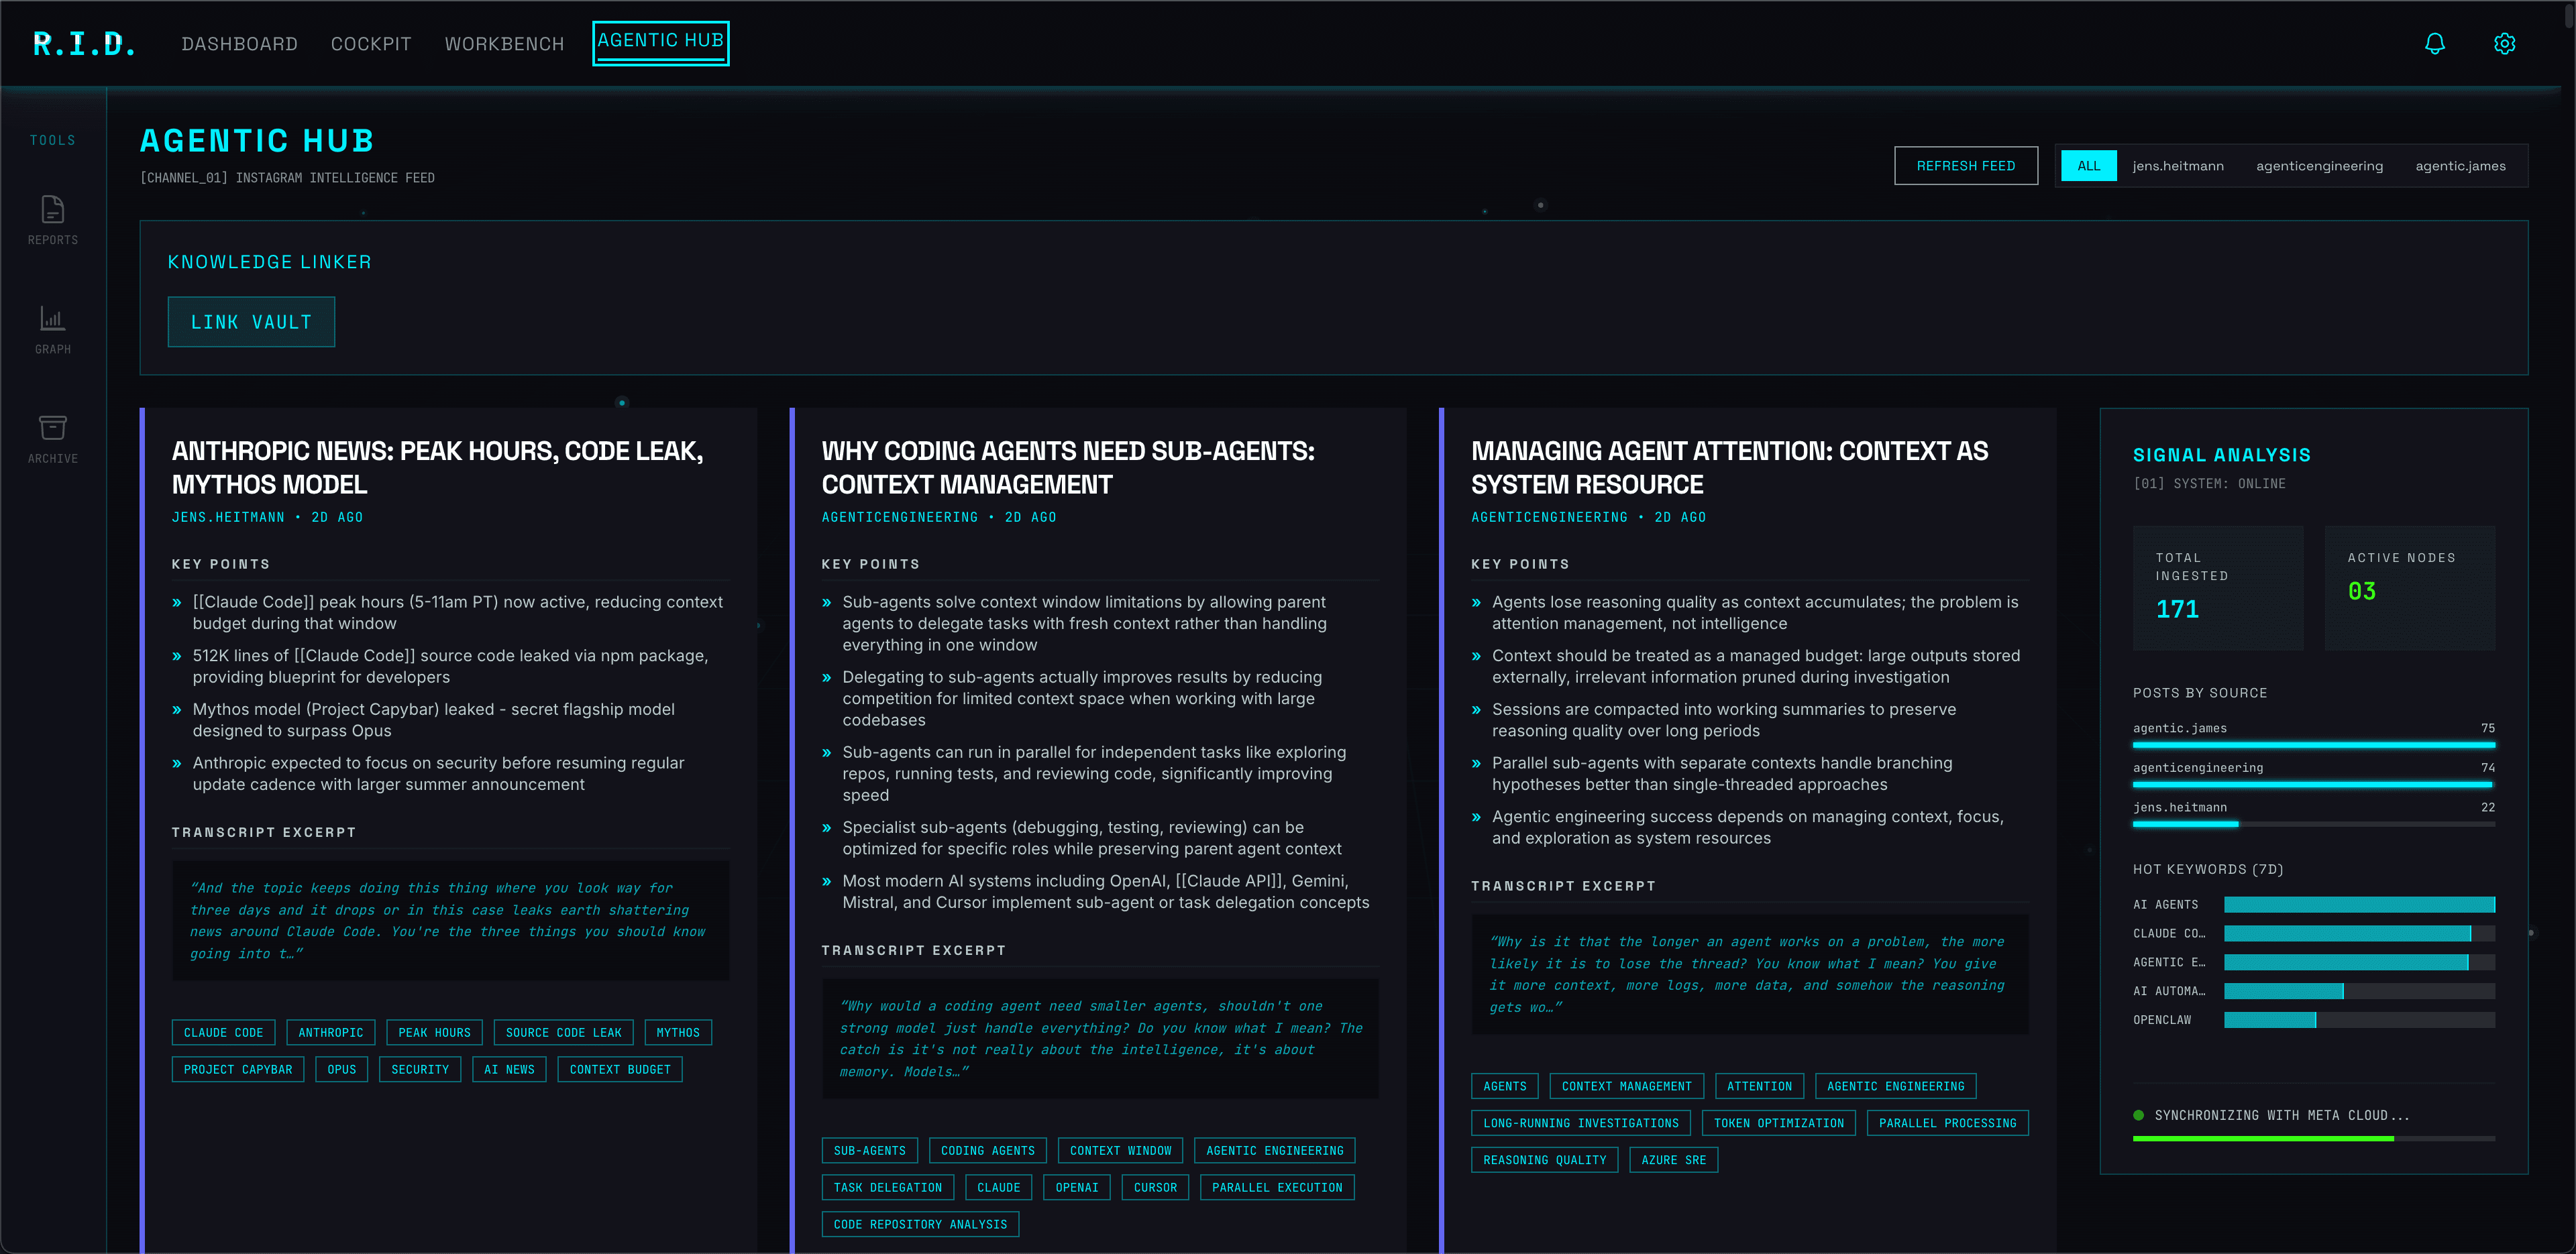
Task: Filter feed by agenticengineering
Action: coord(2320,165)
